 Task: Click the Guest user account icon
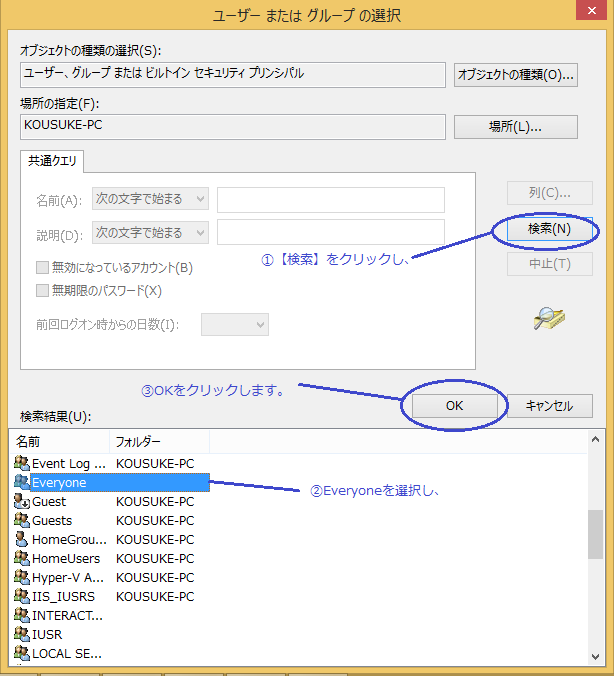(x=22, y=501)
